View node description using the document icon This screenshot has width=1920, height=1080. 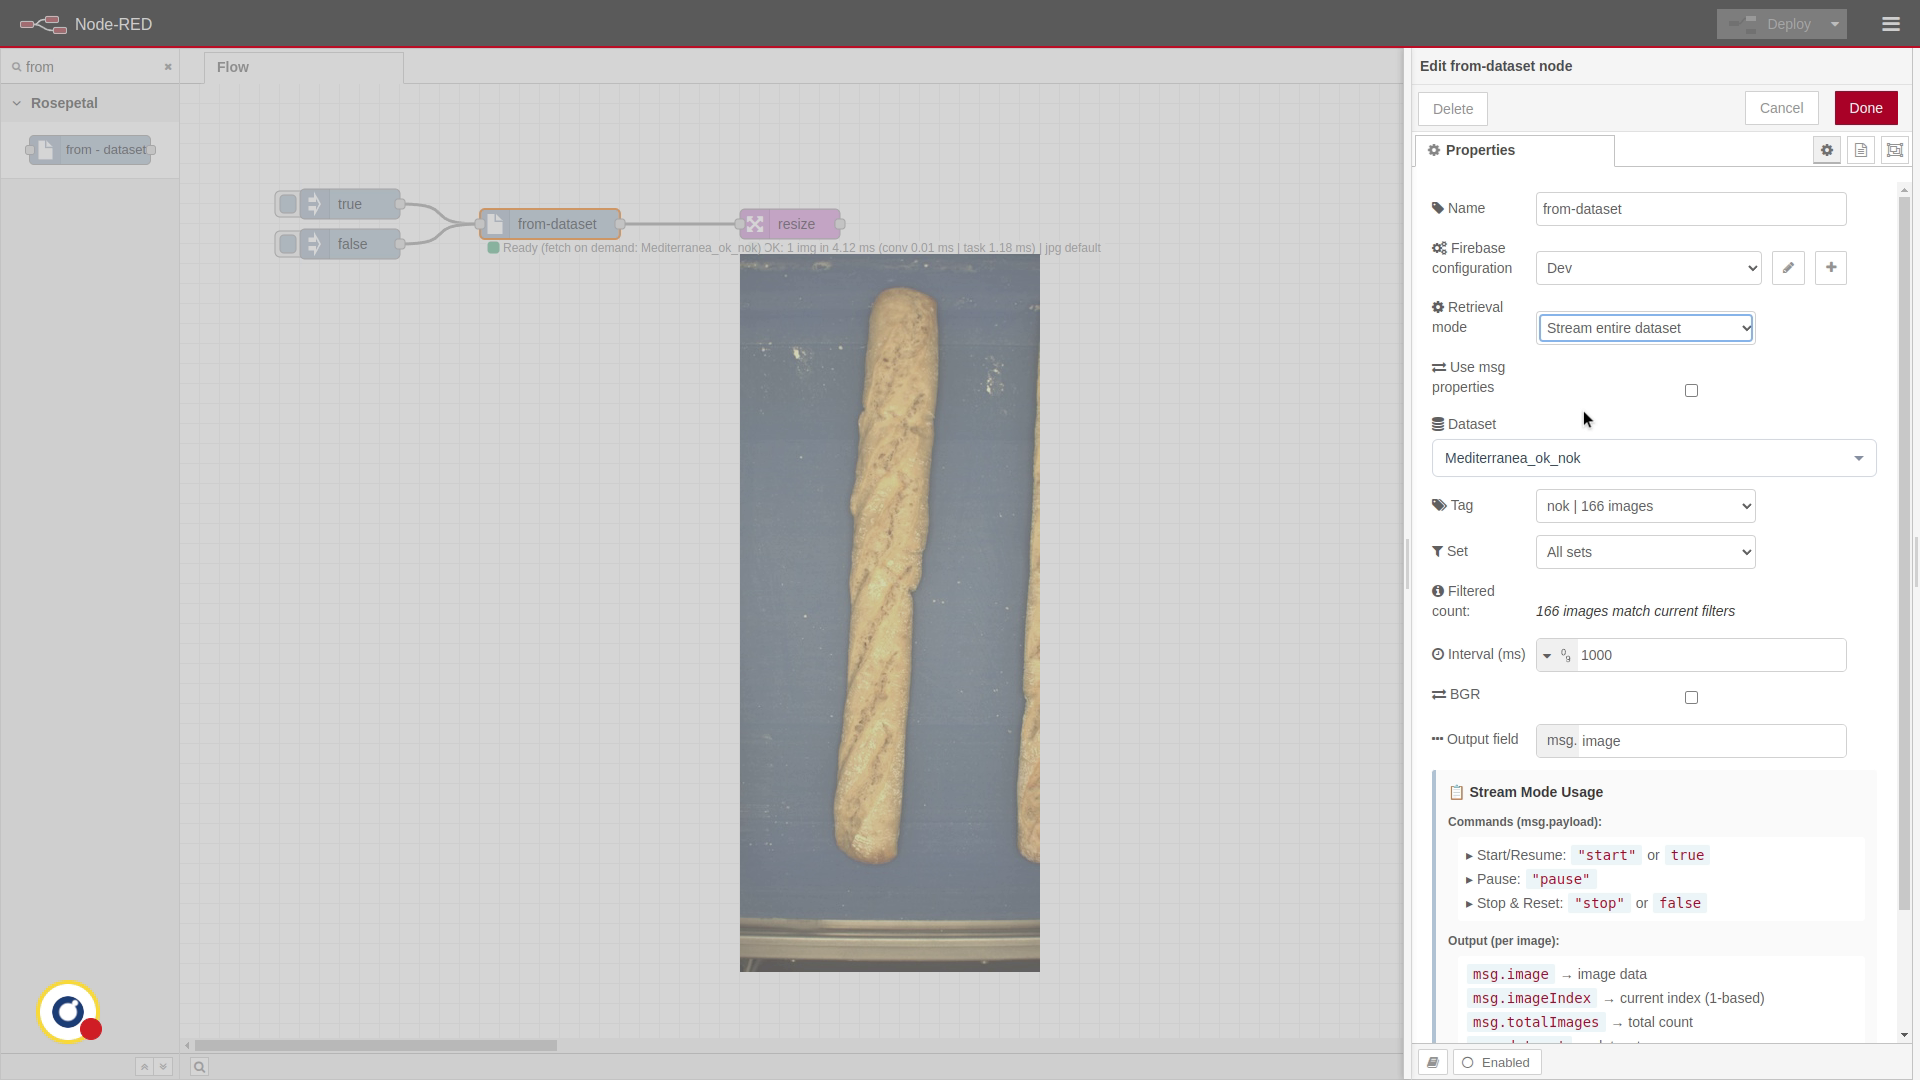click(1860, 150)
